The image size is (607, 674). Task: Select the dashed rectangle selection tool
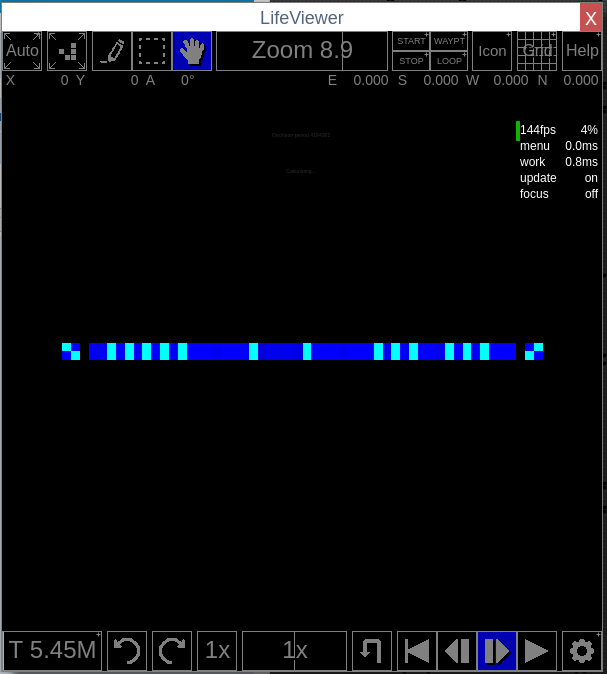click(152, 51)
